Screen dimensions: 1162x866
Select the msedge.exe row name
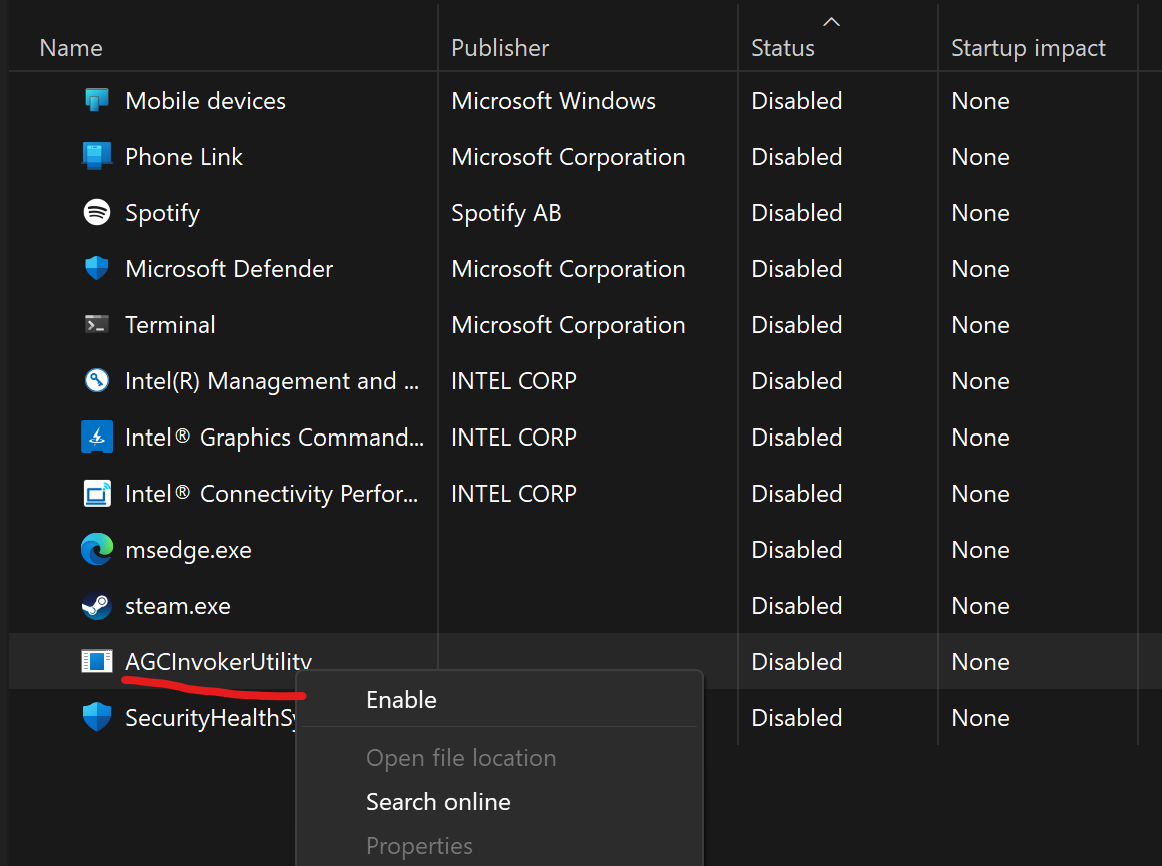(188, 550)
